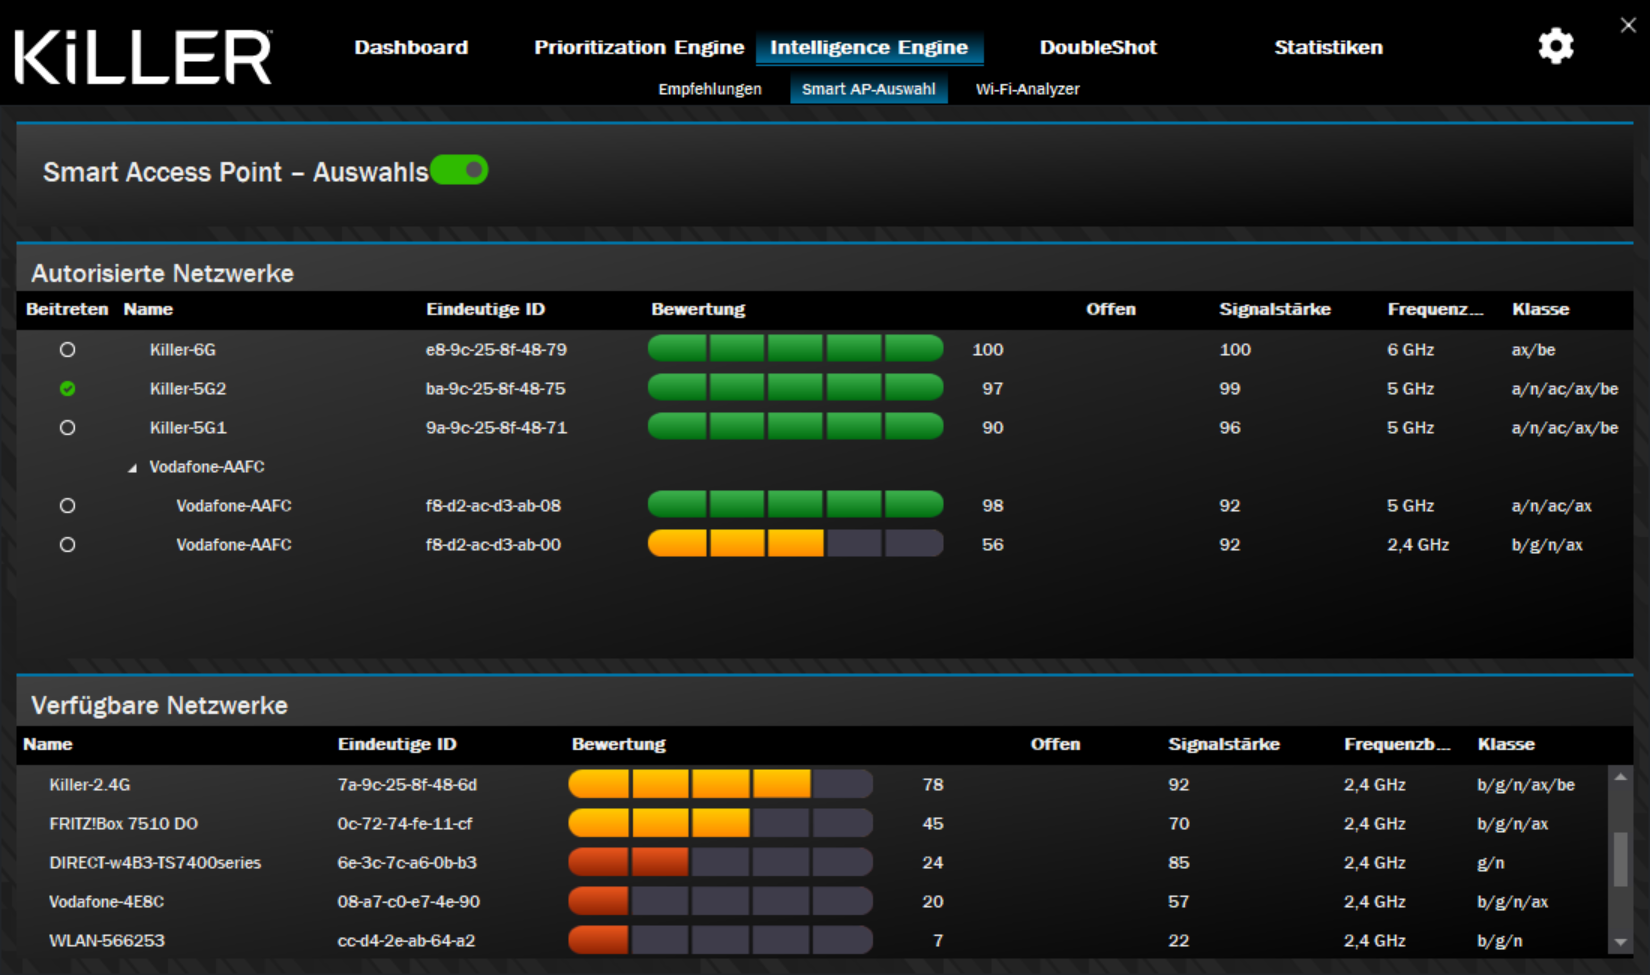Image resolution: width=1650 pixels, height=975 pixels.
Task: Click the available networks scroll-down arrow
Action: [x=1621, y=942]
